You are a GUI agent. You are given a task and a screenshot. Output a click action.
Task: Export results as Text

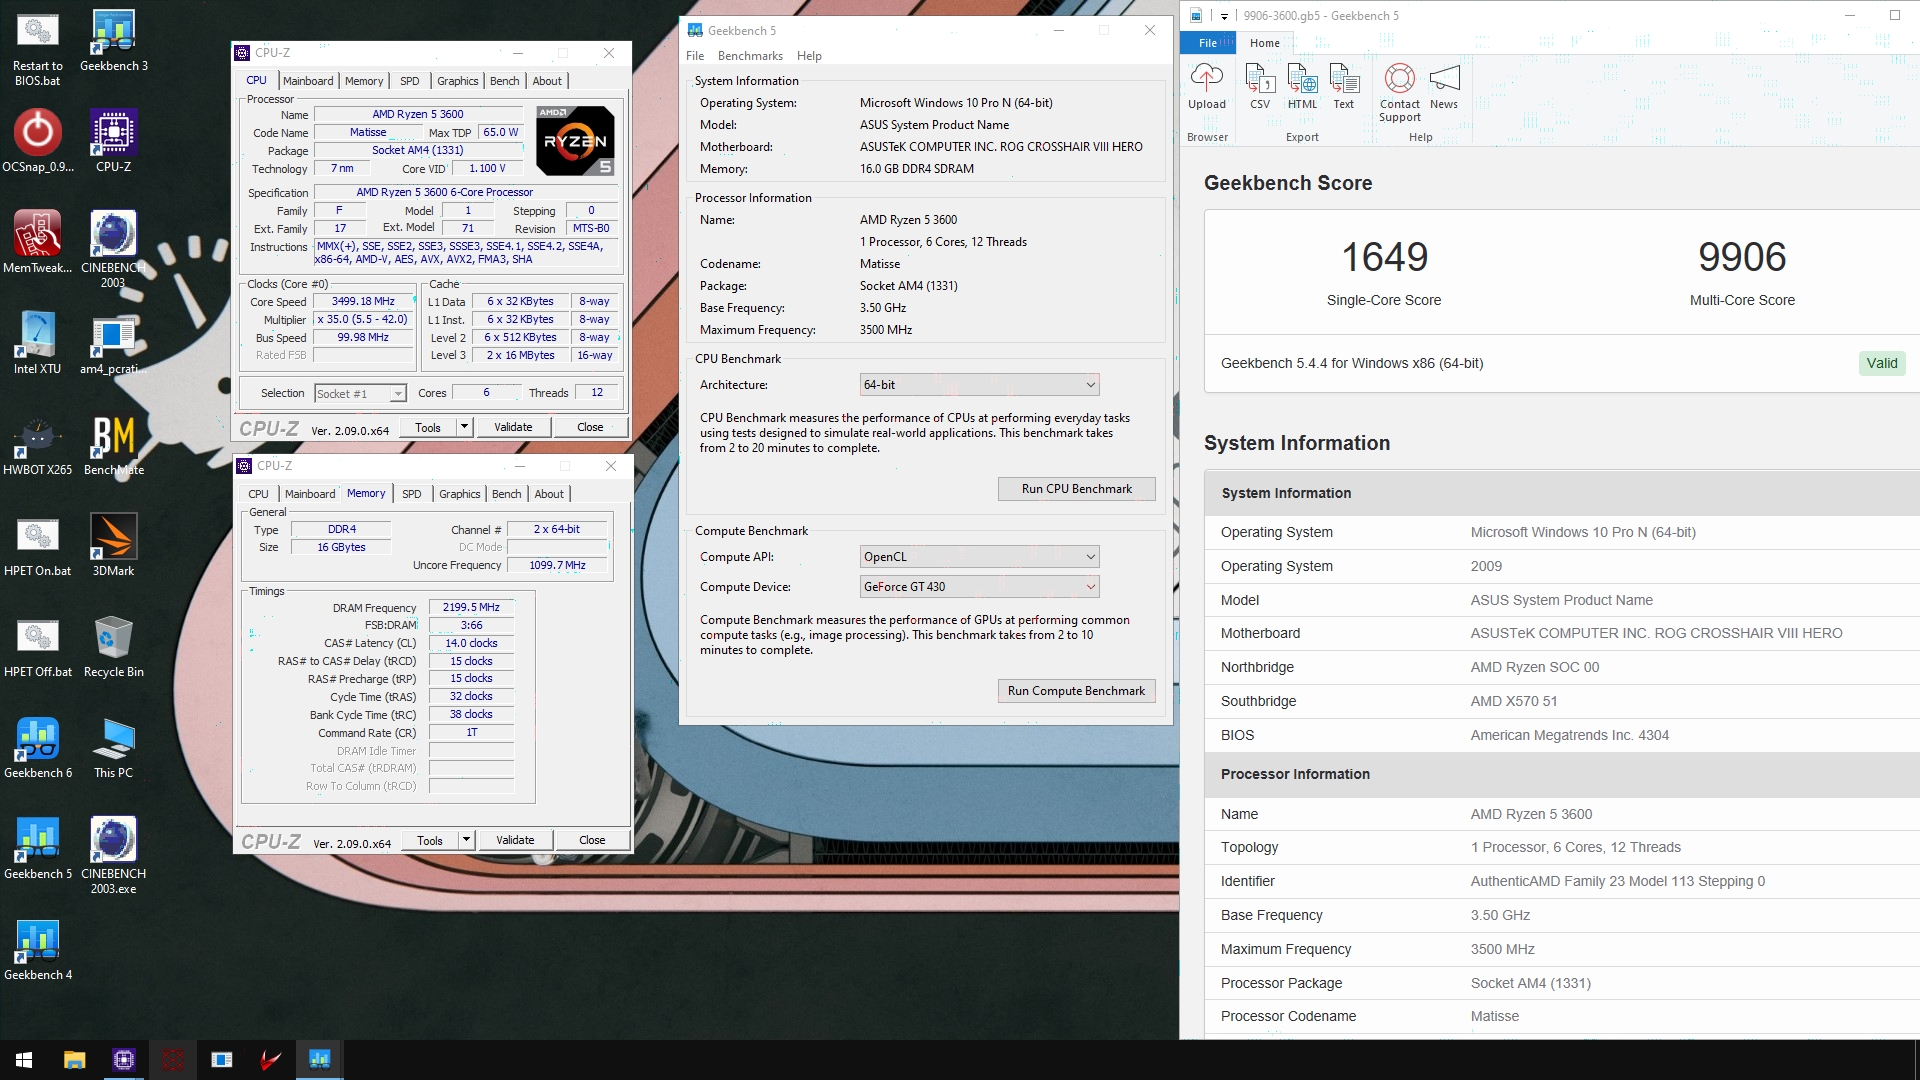[x=1344, y=86]
